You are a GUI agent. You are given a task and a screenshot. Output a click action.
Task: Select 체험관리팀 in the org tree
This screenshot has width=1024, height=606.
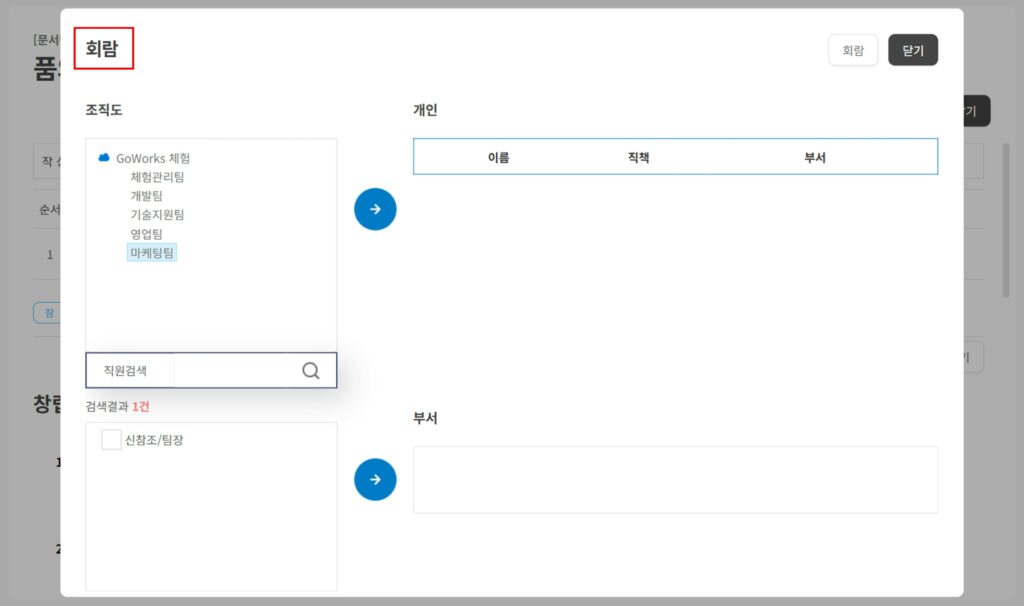(x=157, y=177)
